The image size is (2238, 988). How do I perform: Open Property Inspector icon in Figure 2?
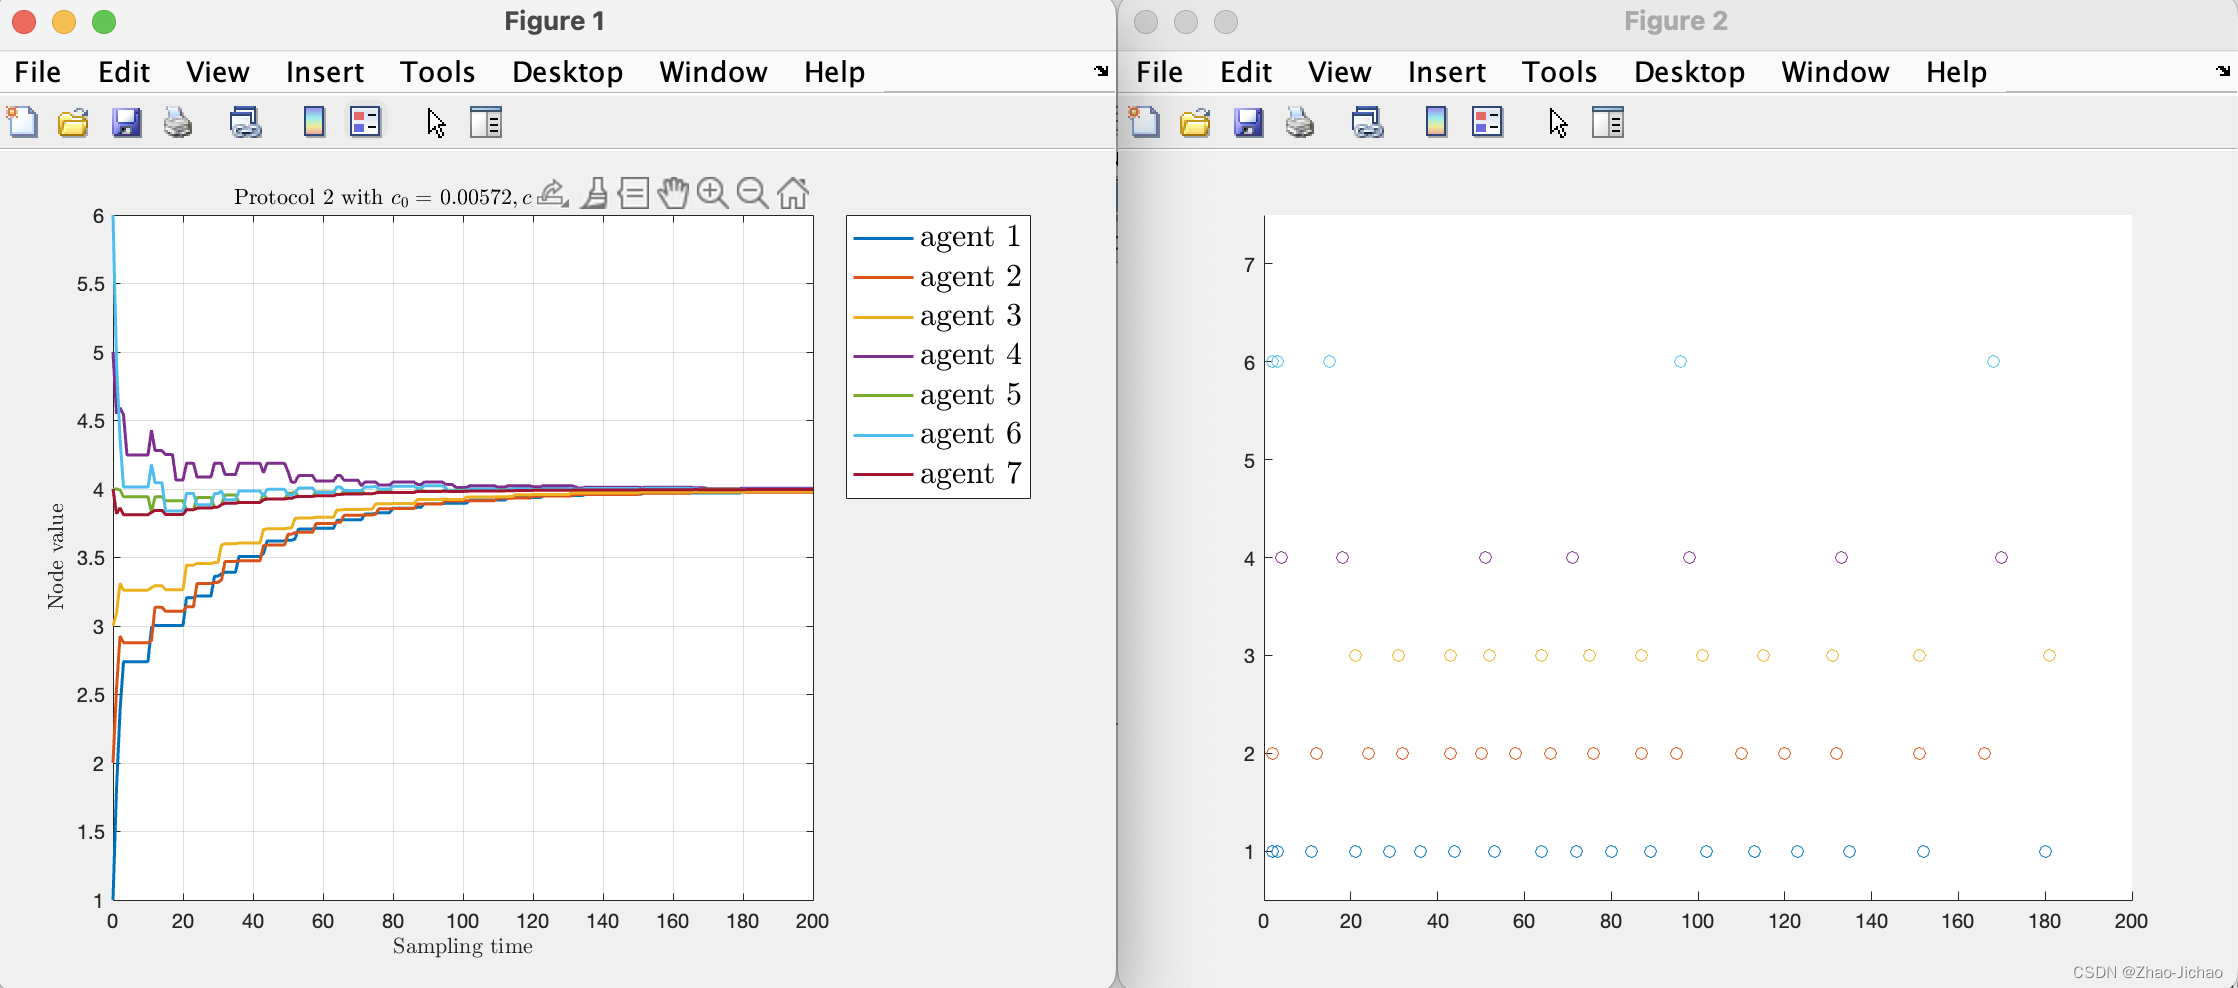(1608, 122)
